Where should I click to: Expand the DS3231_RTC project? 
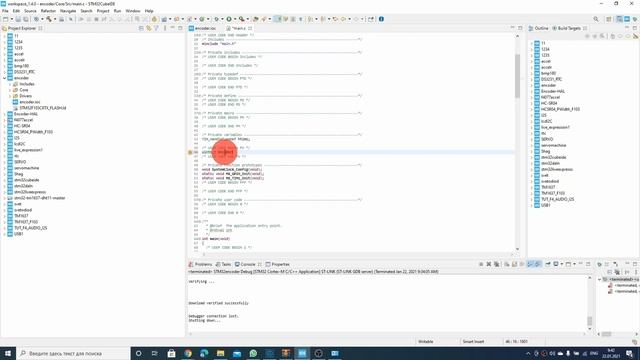pyautogui.click(x=4, y=72)
